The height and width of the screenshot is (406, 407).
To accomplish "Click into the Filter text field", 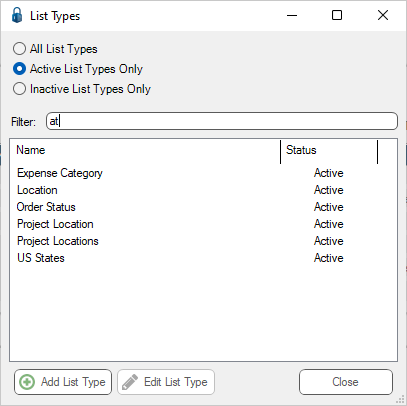I will [222, 121].
